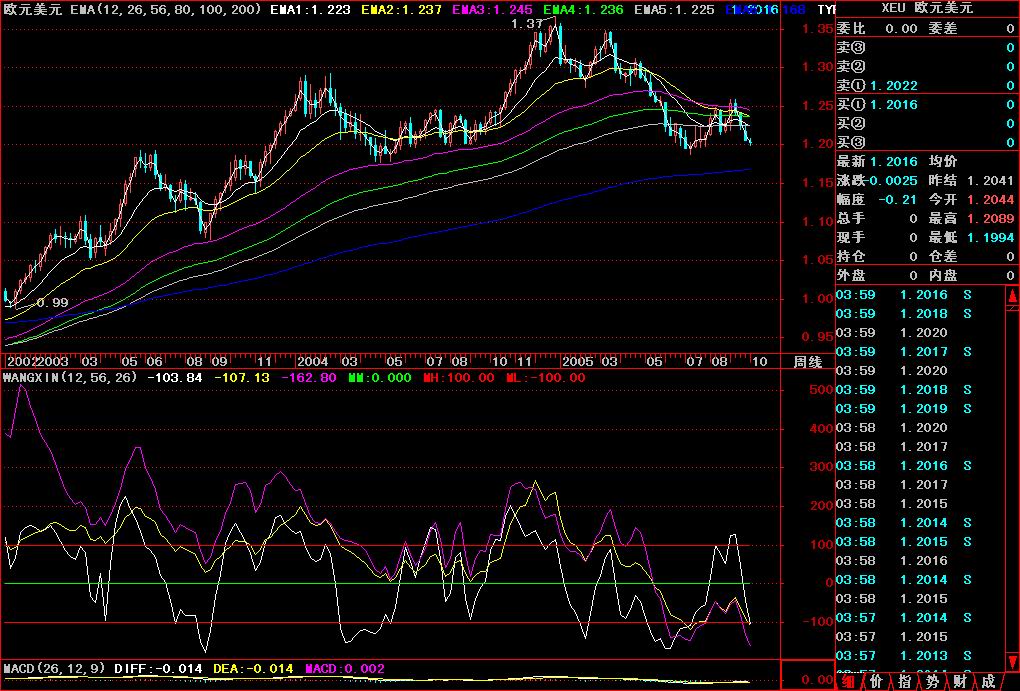Click the 最高 high price 1.2089
This screenshot has height=691, width=1020.
(x=990, y=218)
